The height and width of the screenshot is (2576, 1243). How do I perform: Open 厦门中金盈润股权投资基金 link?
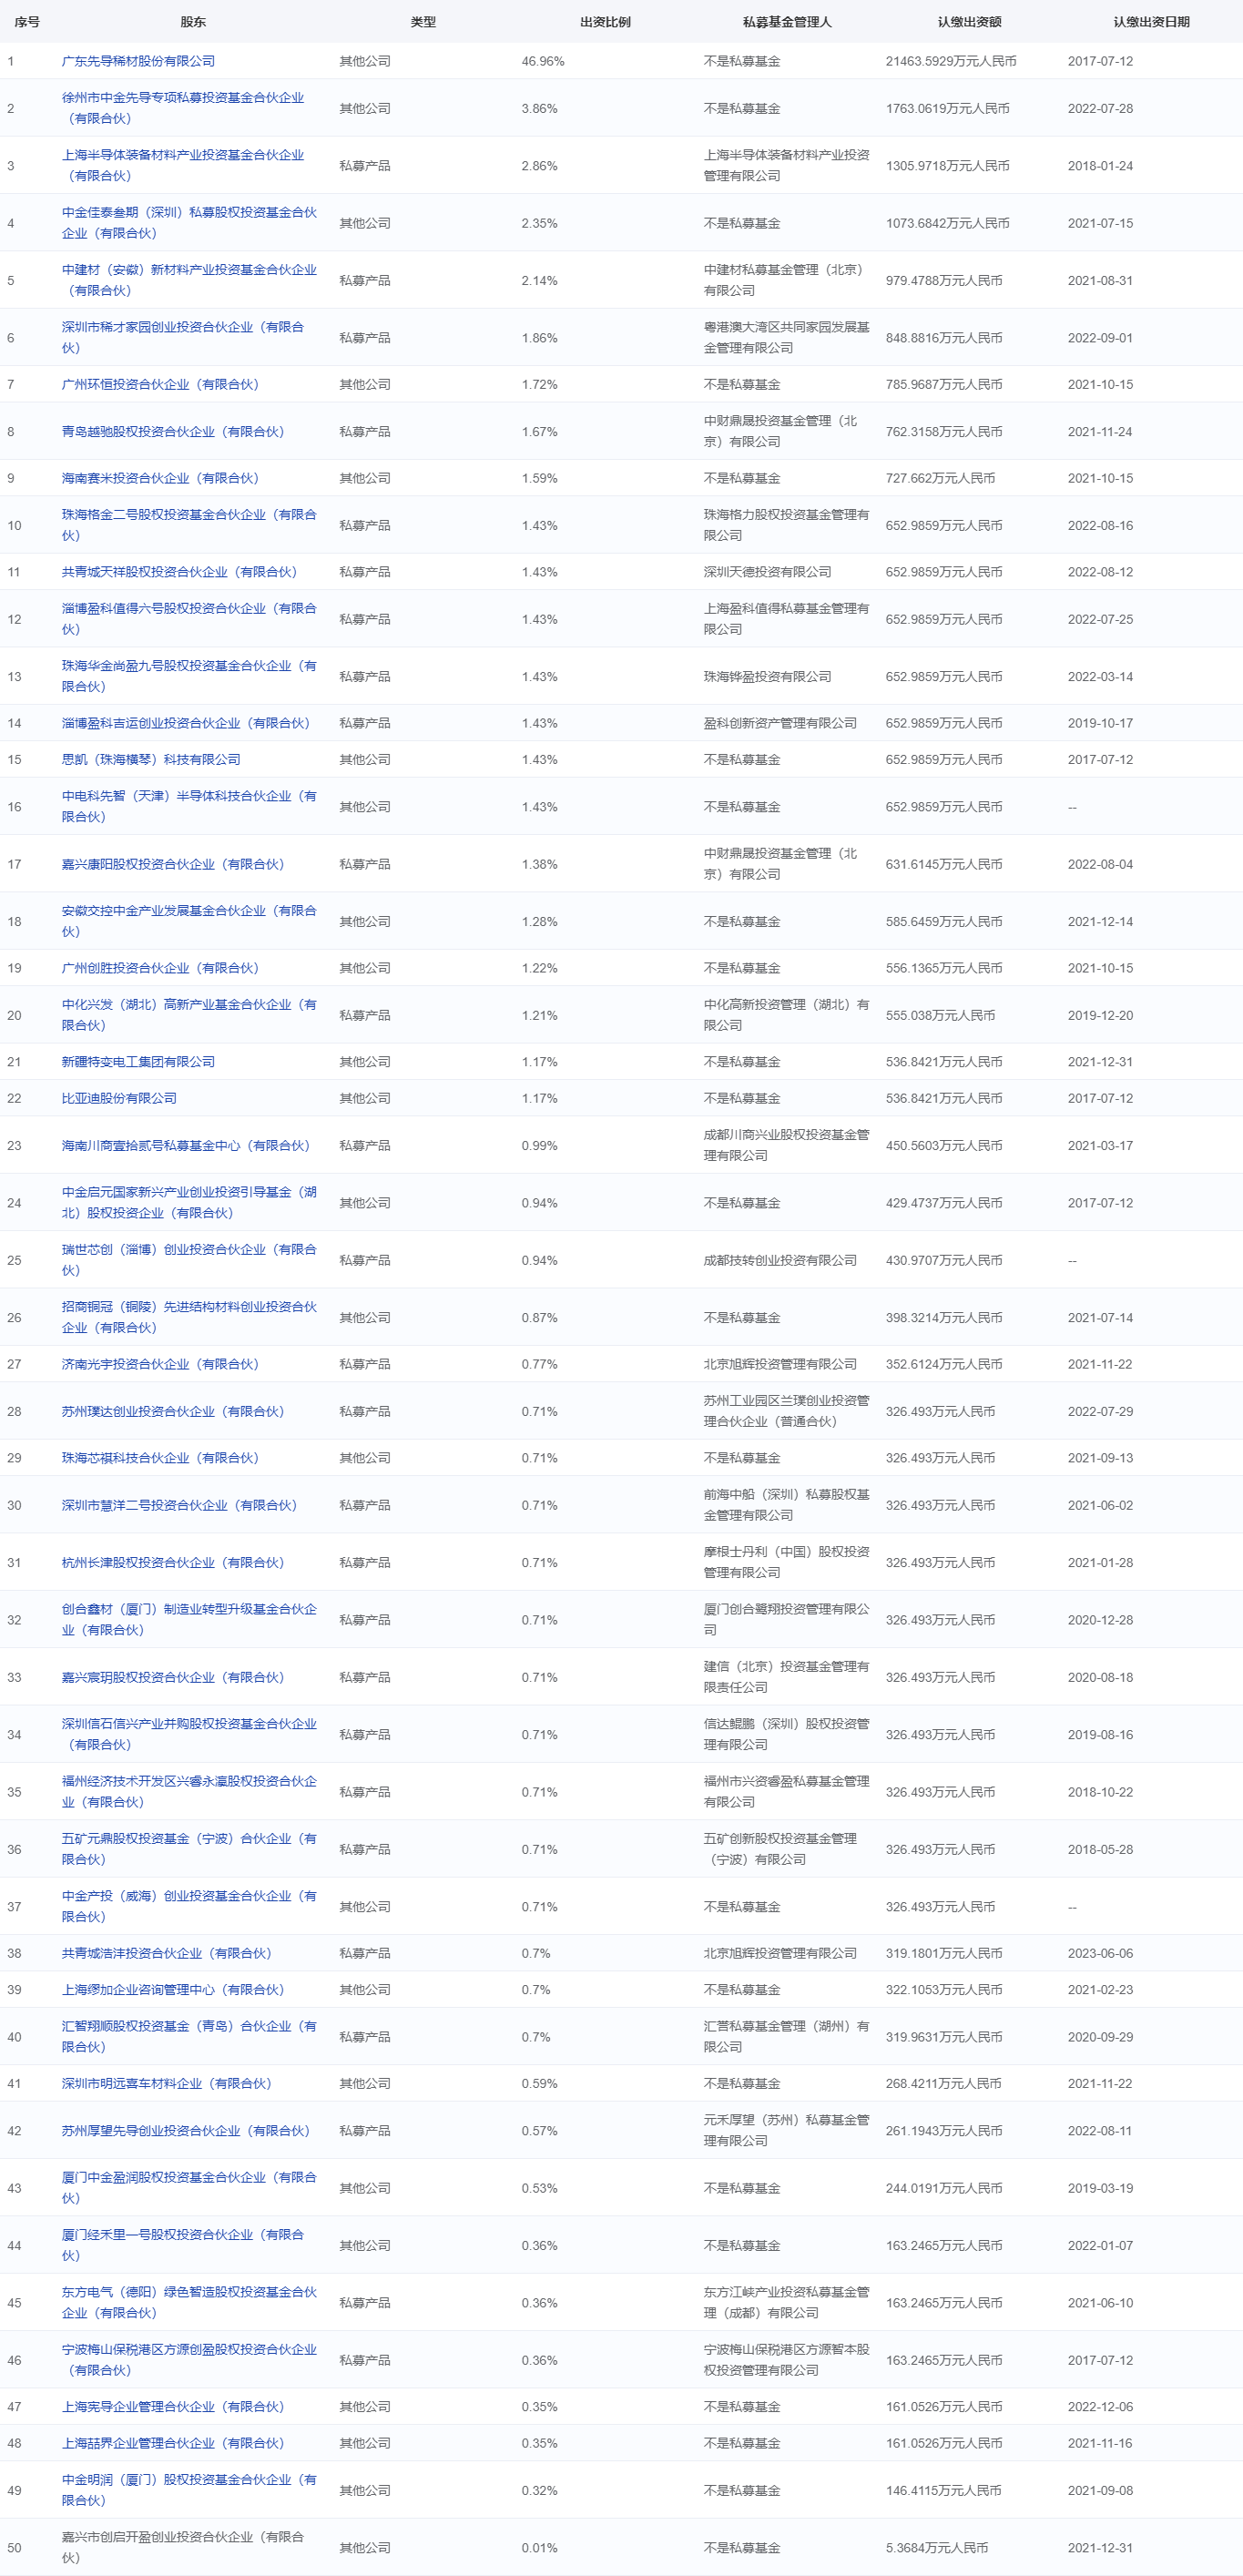189,2188
